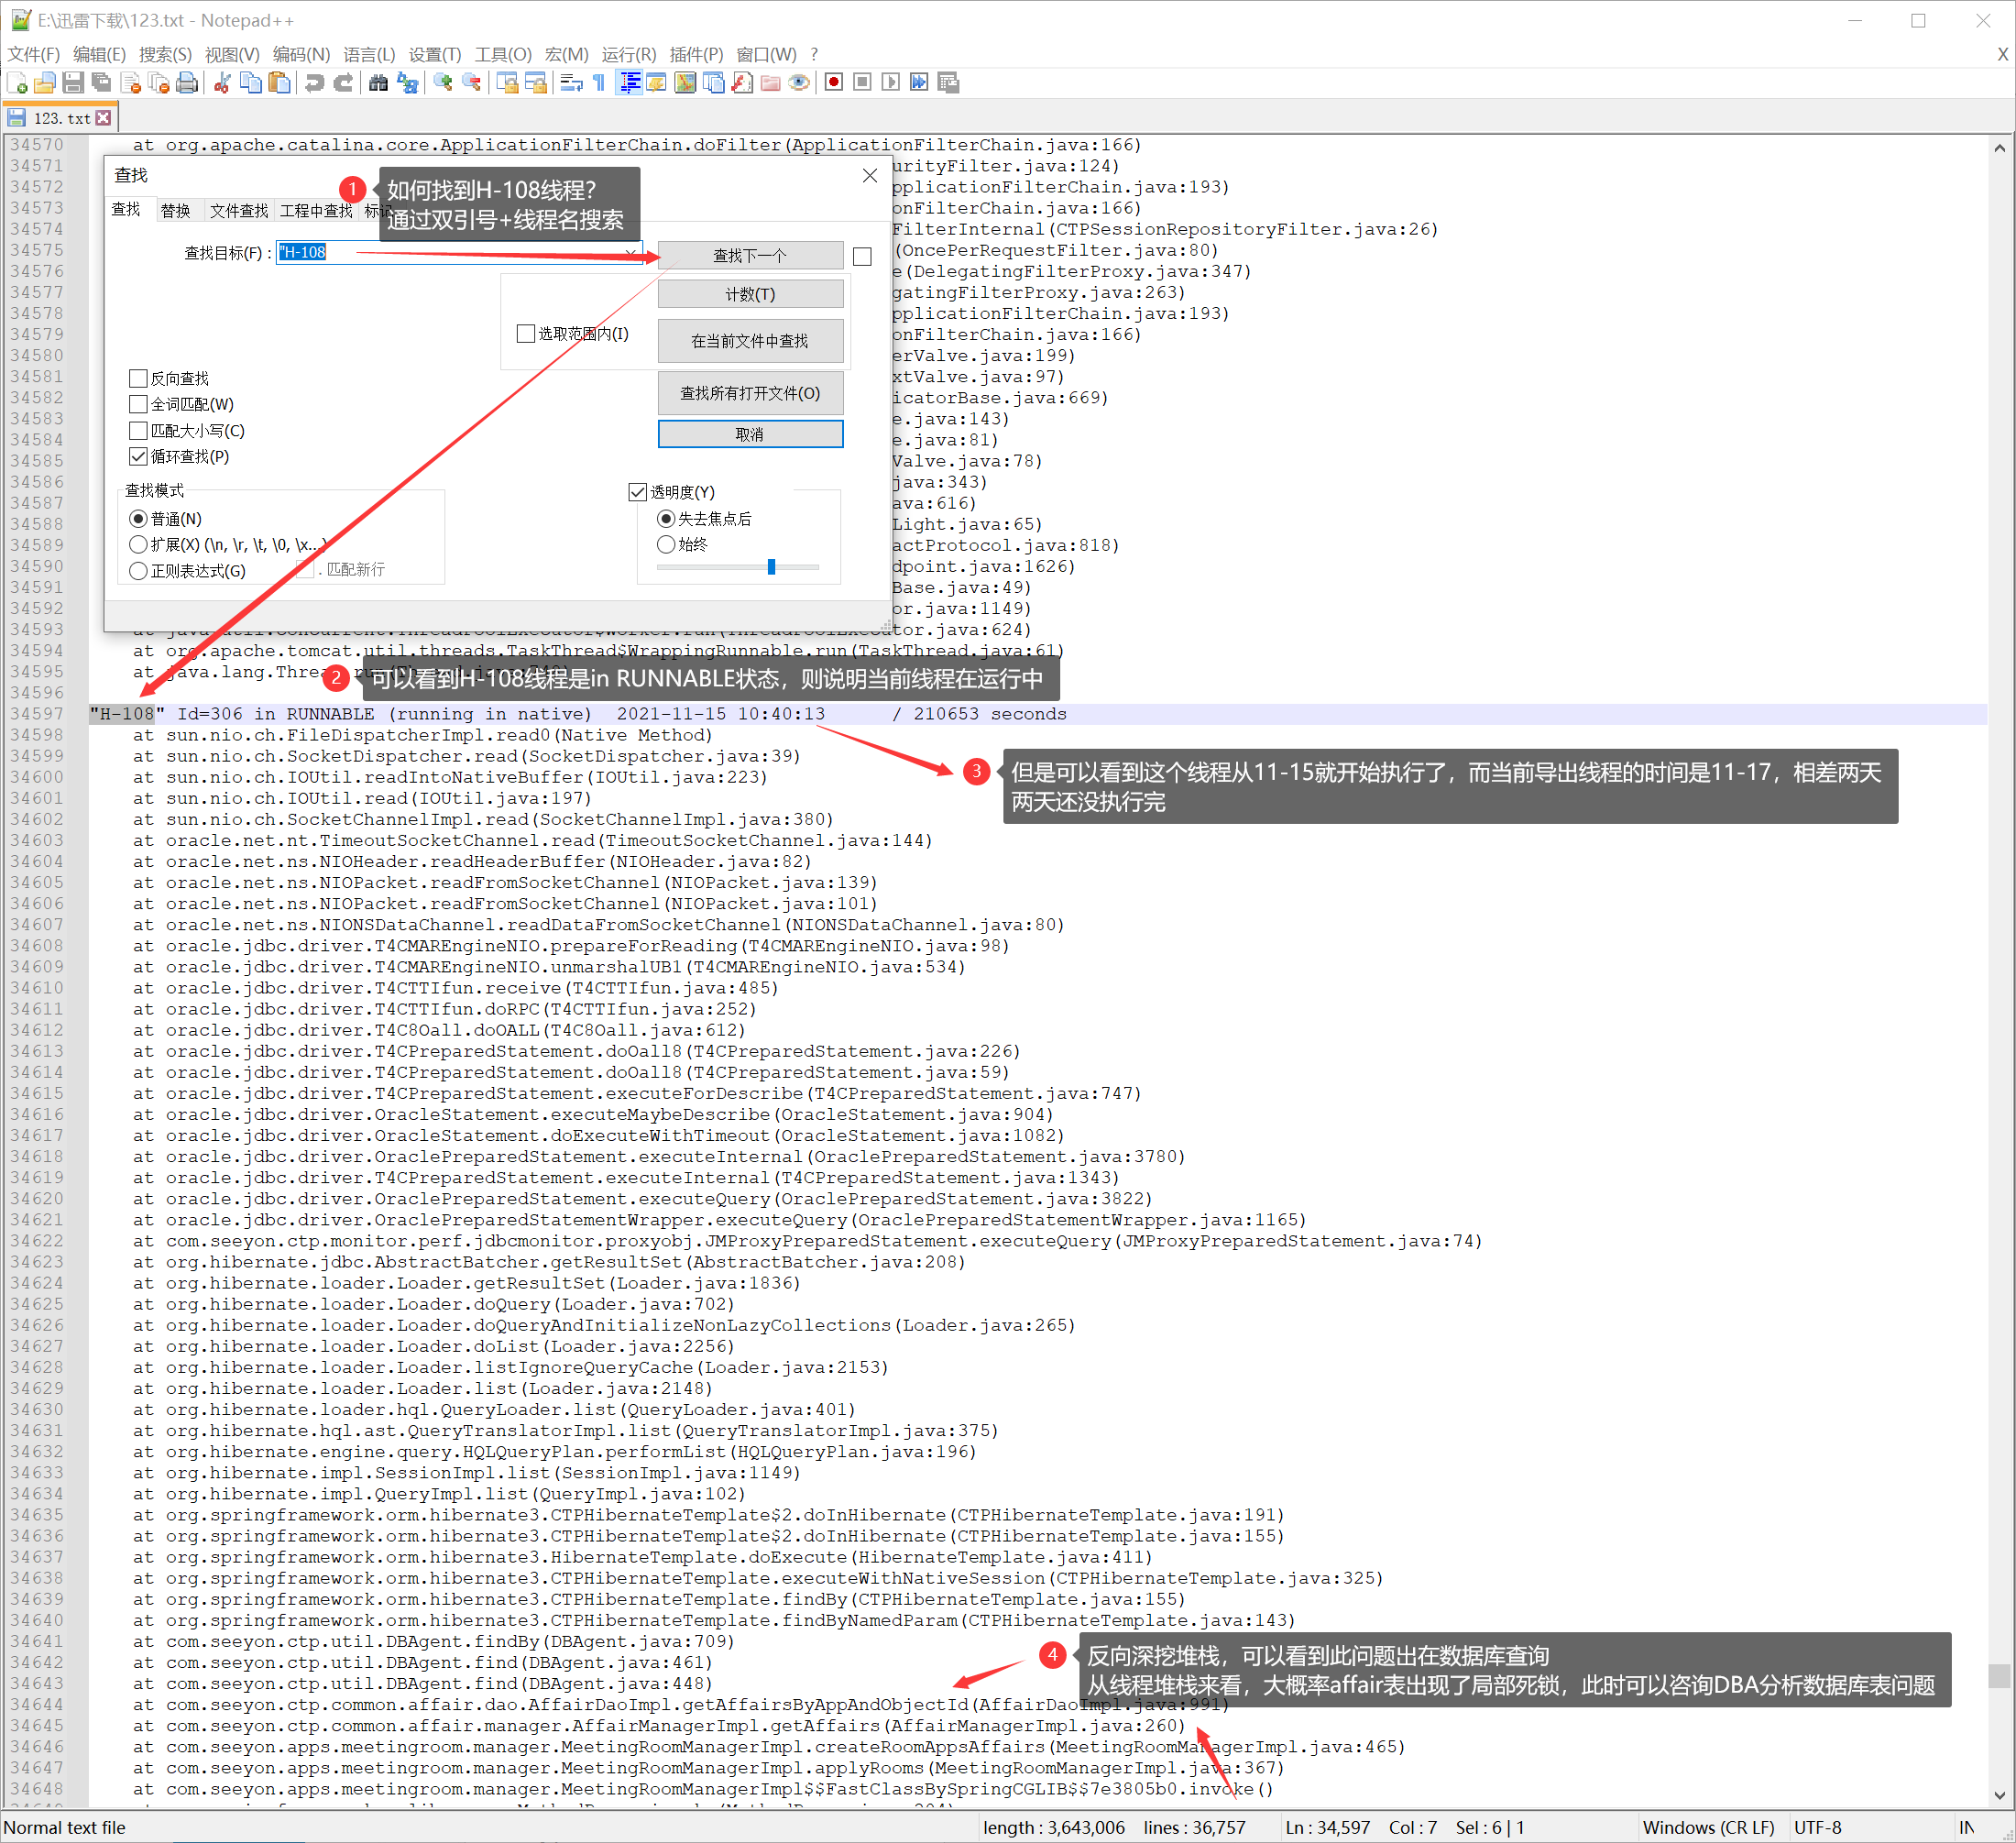
Task: Click the Undo arrow icon
Action: click(x=314, y=83)
